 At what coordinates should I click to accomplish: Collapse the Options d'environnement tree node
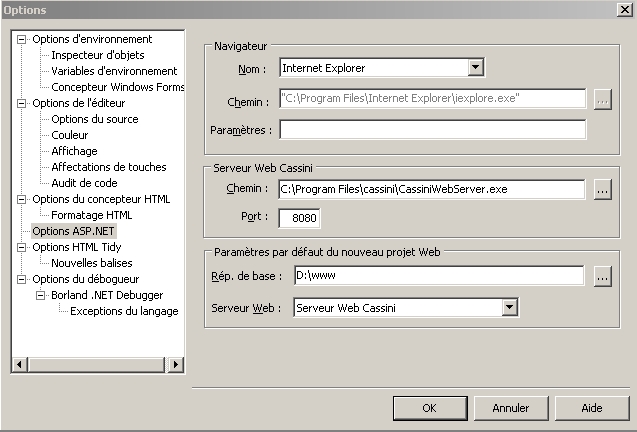22,39
